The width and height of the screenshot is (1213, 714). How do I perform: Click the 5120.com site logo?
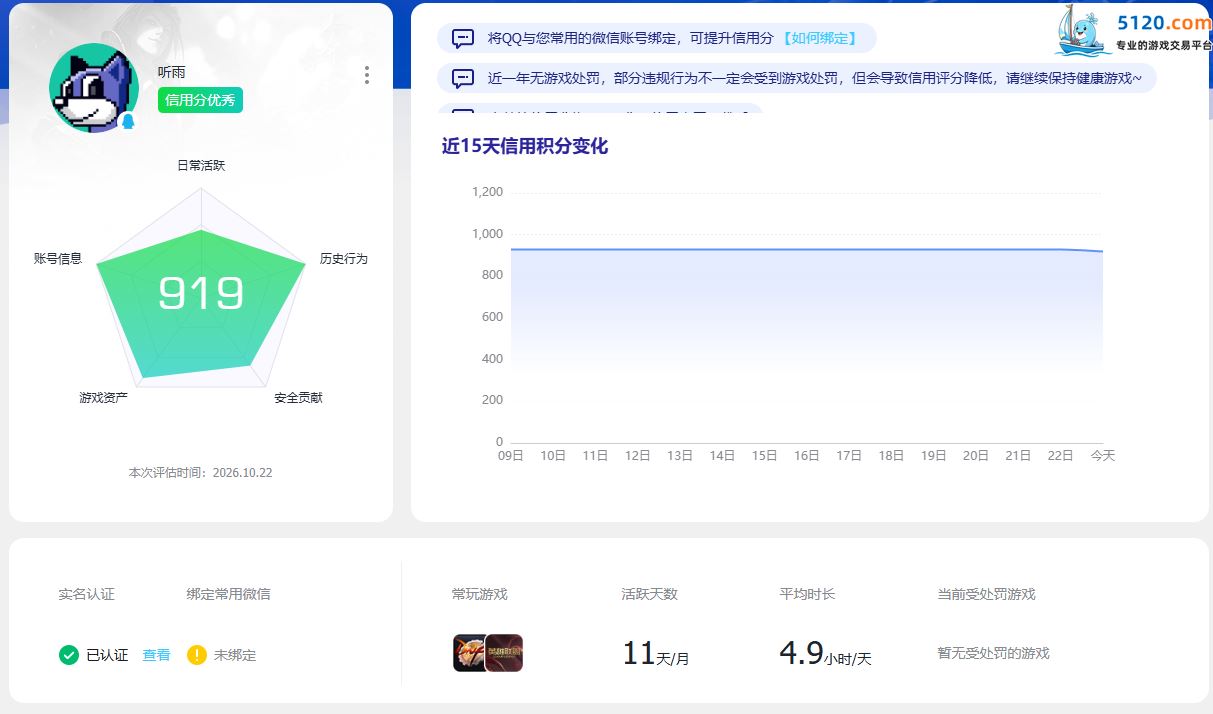tap(1133, 32)
